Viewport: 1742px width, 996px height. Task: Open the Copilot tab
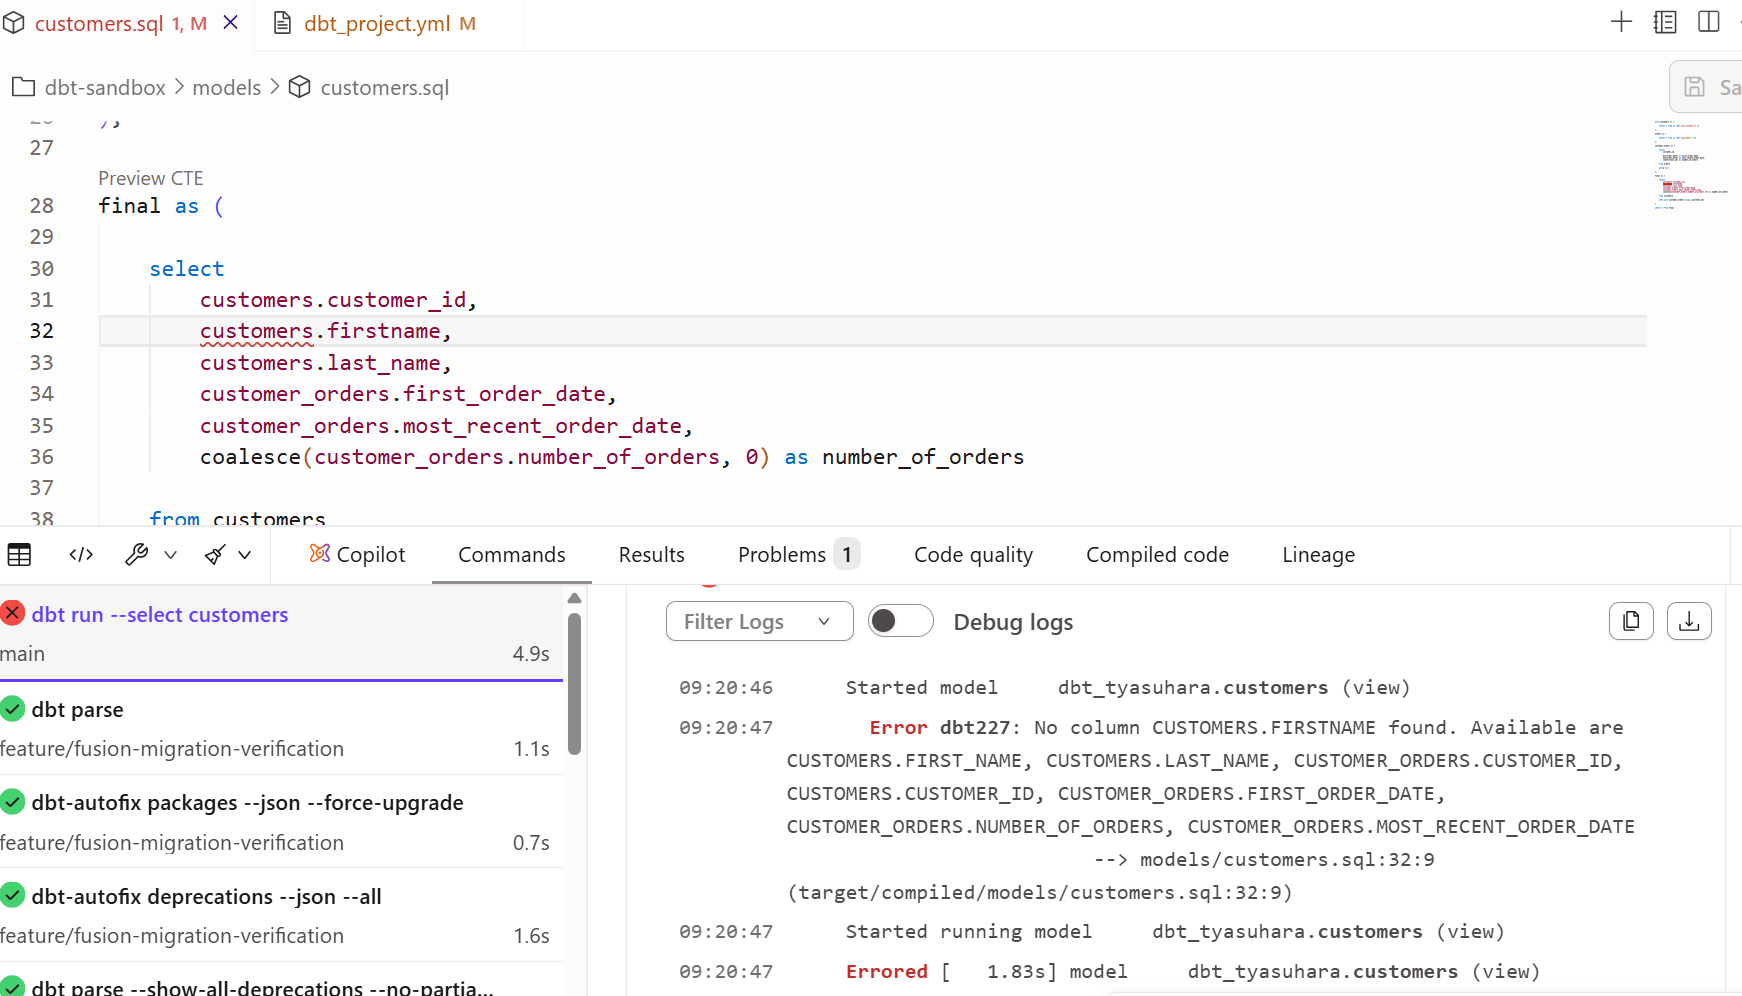coord(357,555)
